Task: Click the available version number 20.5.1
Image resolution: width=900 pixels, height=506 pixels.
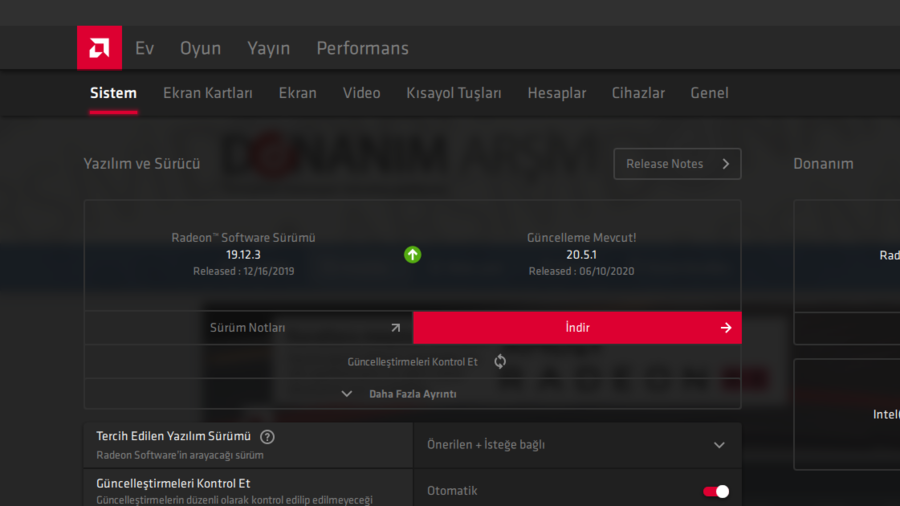Action: [x=581, y=255]
